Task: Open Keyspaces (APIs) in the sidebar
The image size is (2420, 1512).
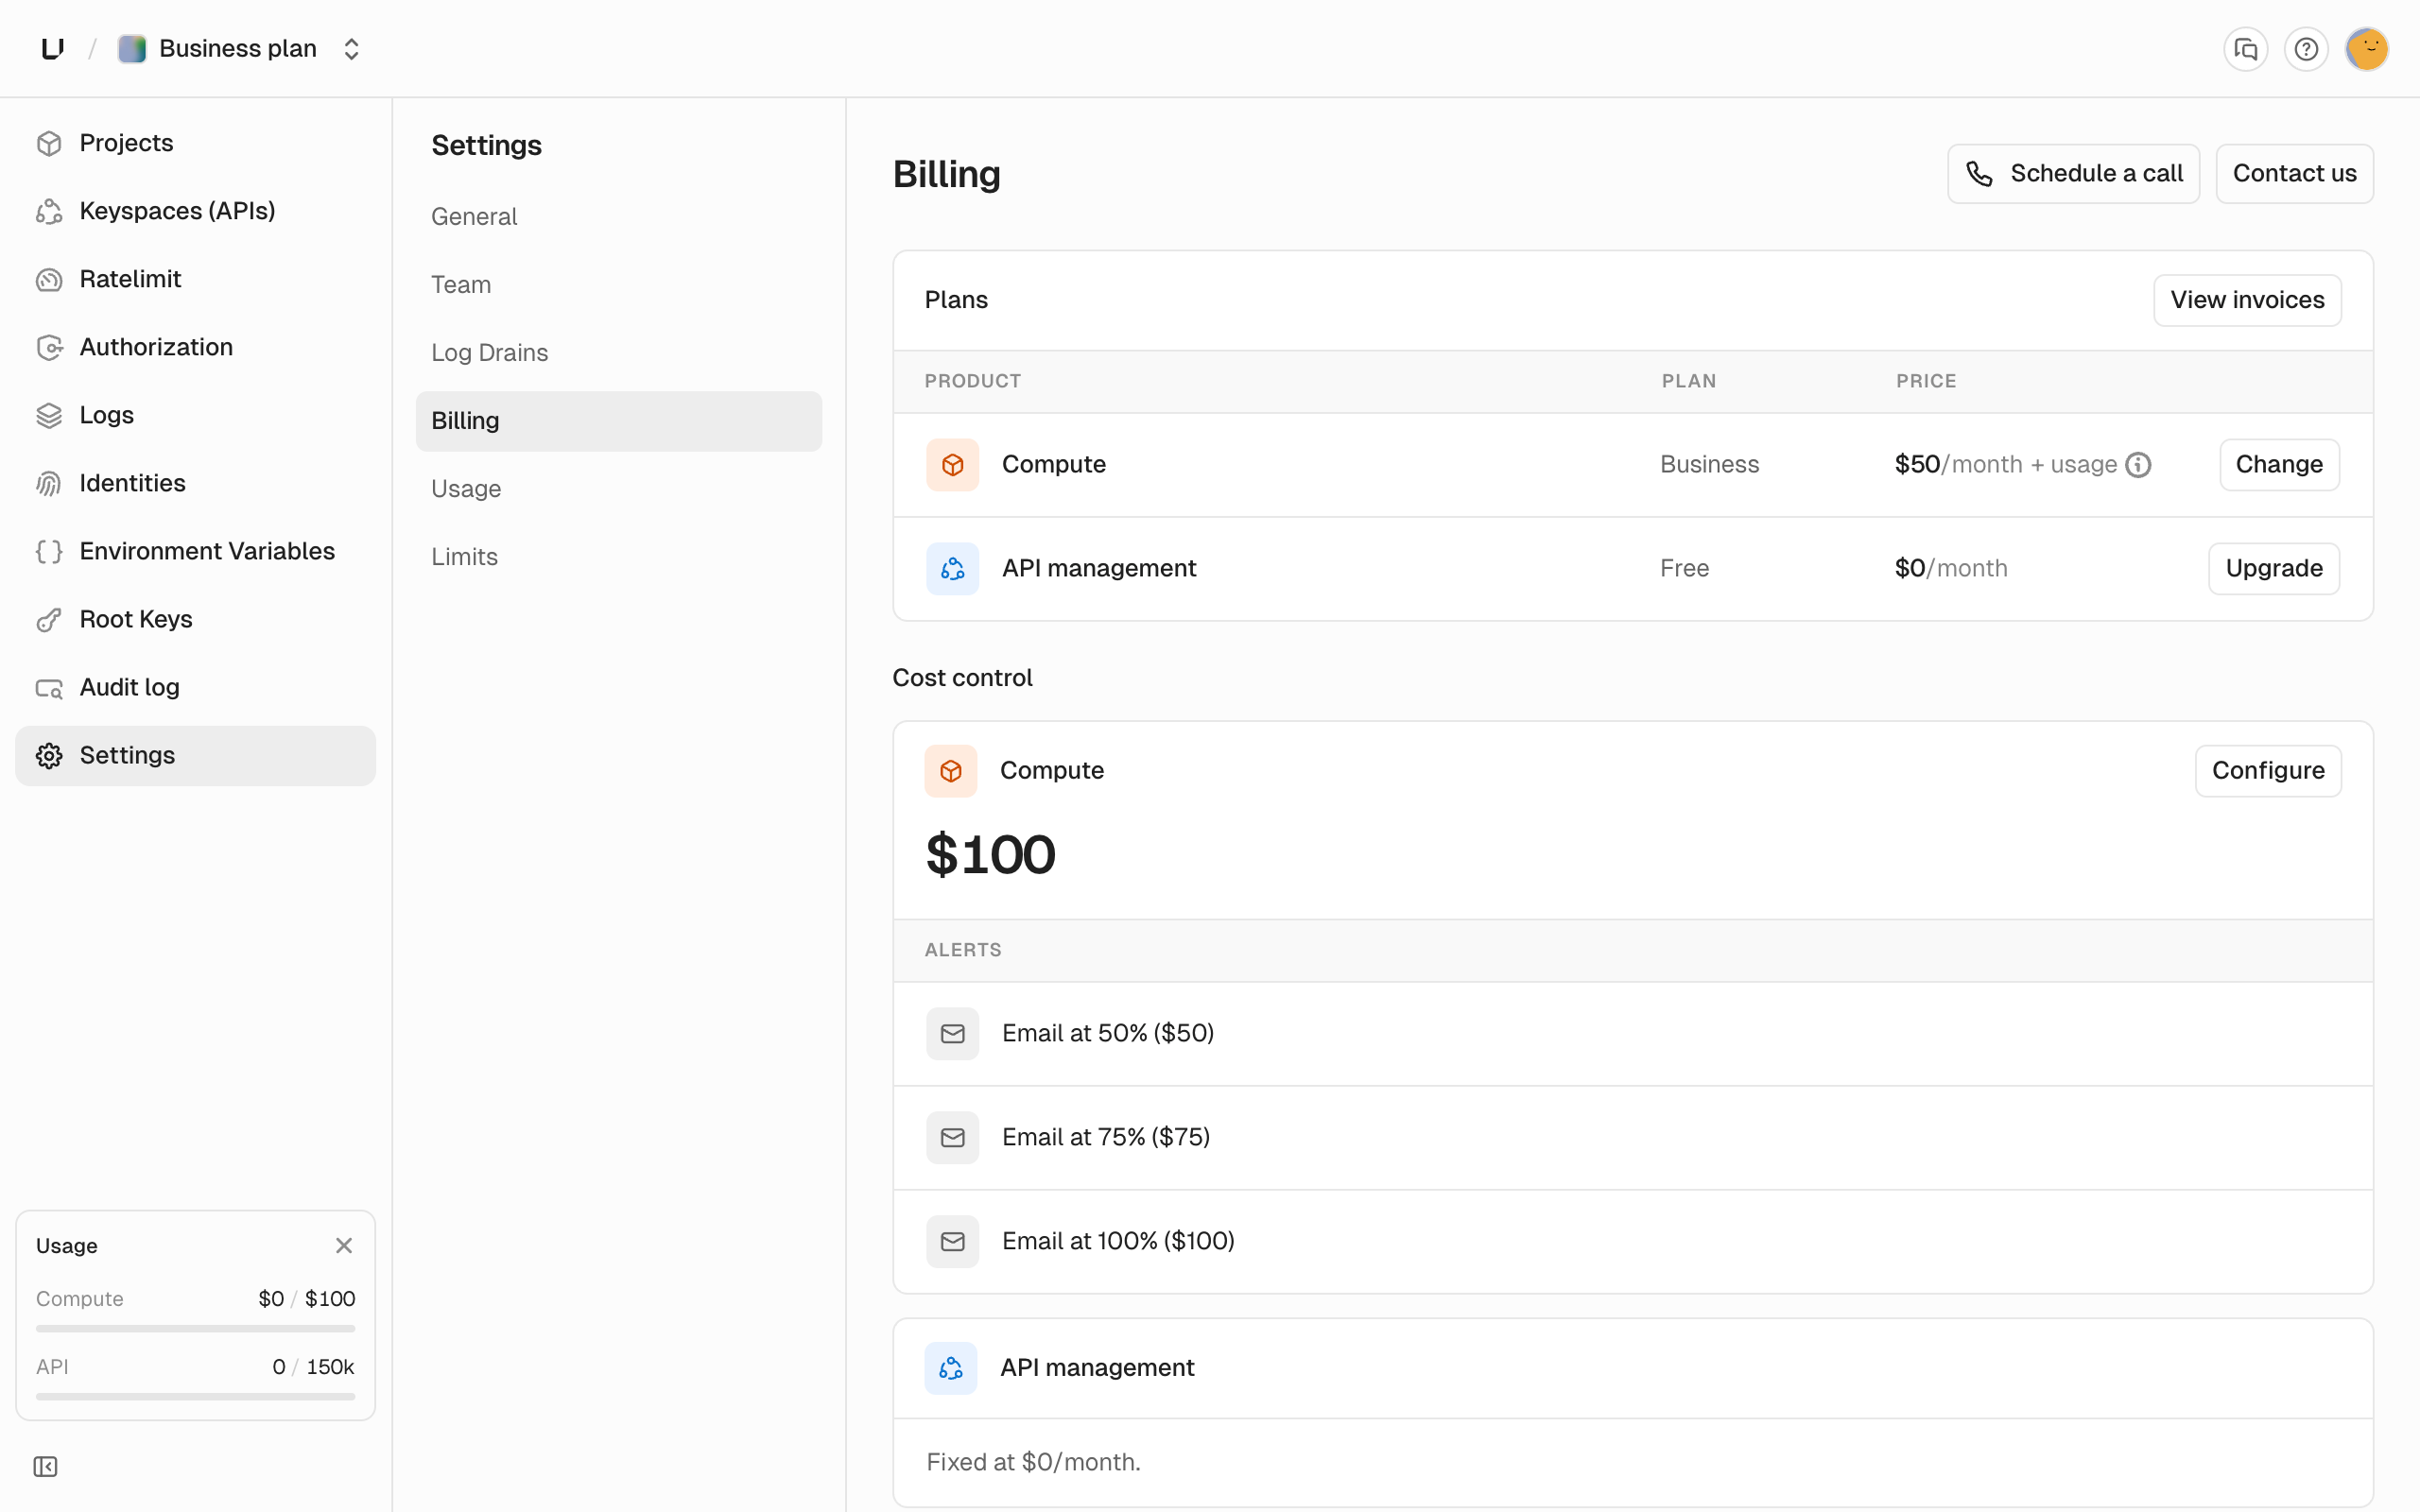Action: (196, 211)
